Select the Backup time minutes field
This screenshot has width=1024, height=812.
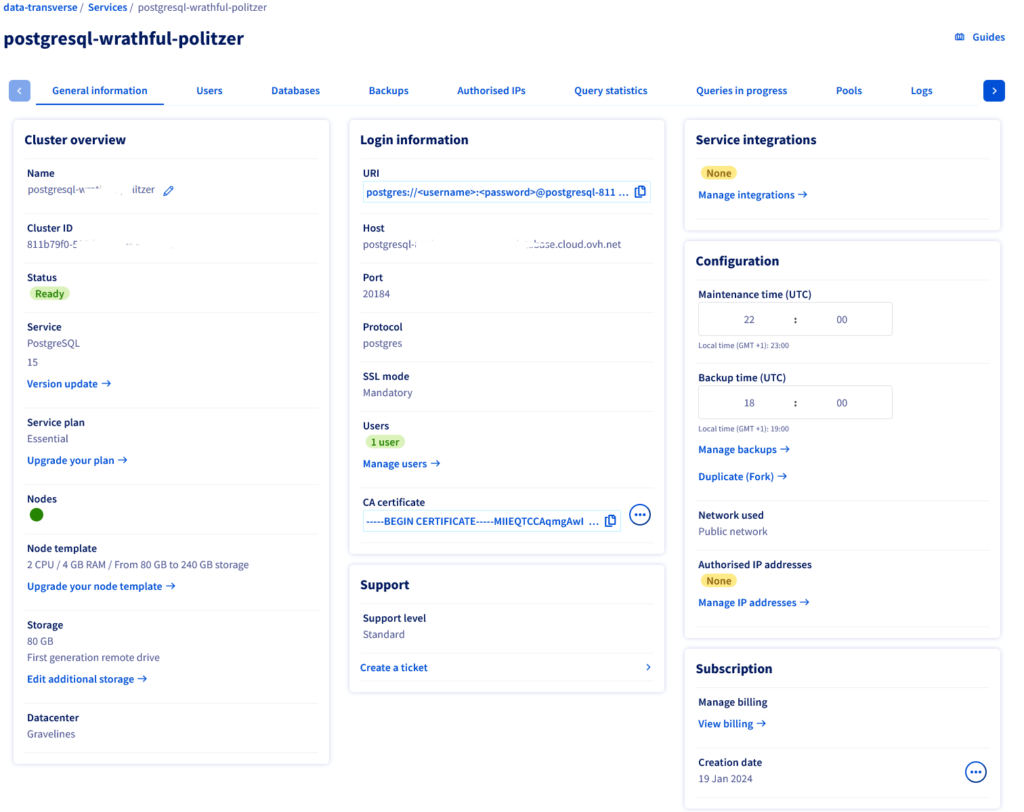click(842, 403)
